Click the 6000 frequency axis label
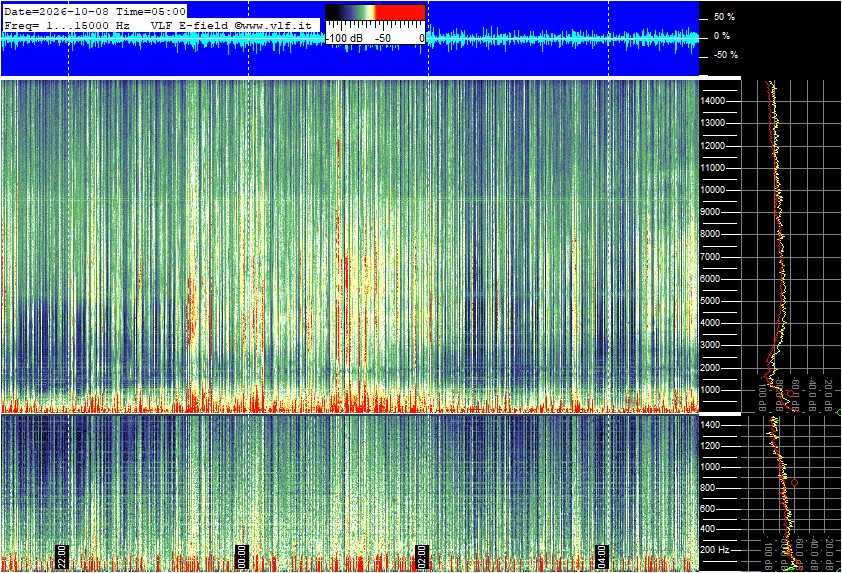The width and height of the screenshot is (842, 573). coord(710,279)
